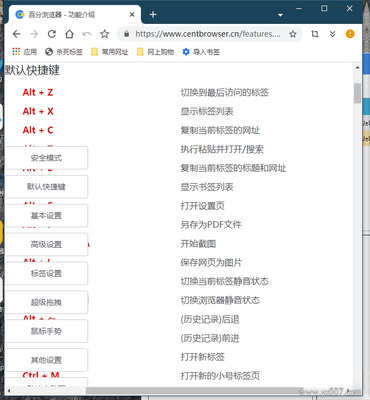
Task: Jump to 默认快捷键 section
Action: click(46, 187)
